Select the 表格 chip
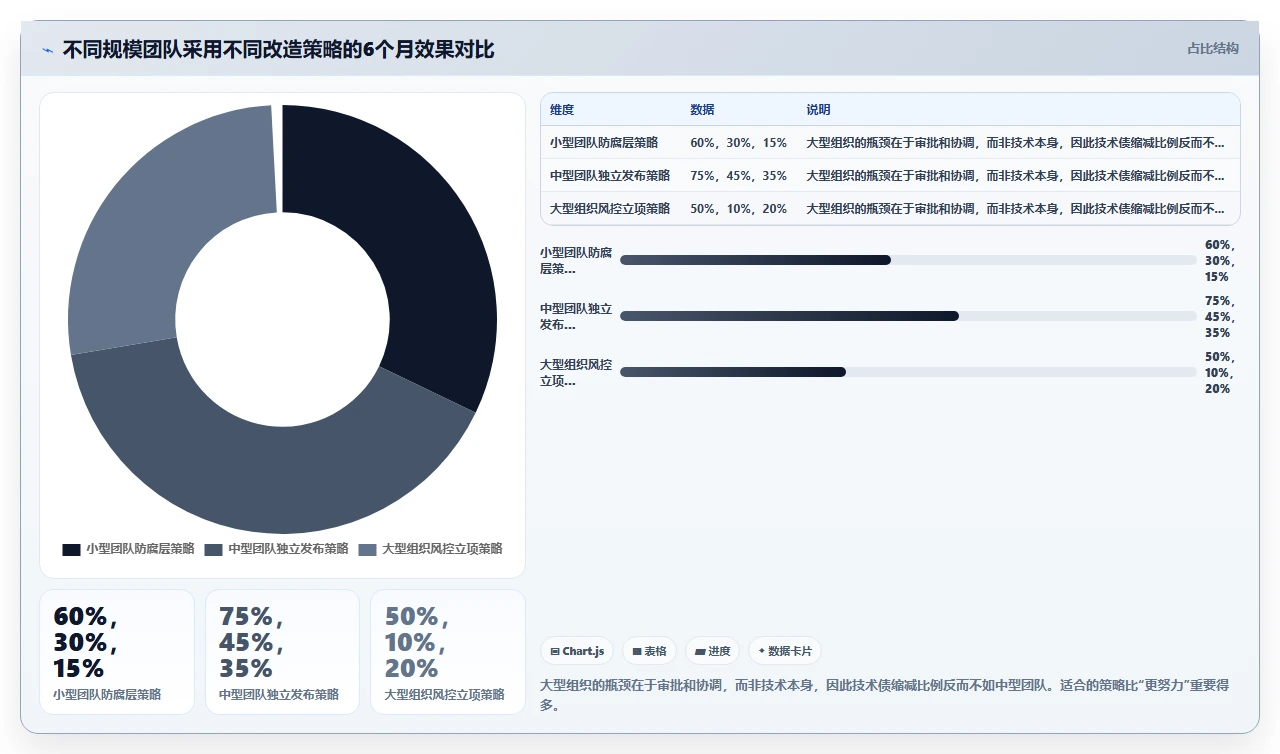The width and height of the screenshot is (1280, 754). click(x=649, y=651)
